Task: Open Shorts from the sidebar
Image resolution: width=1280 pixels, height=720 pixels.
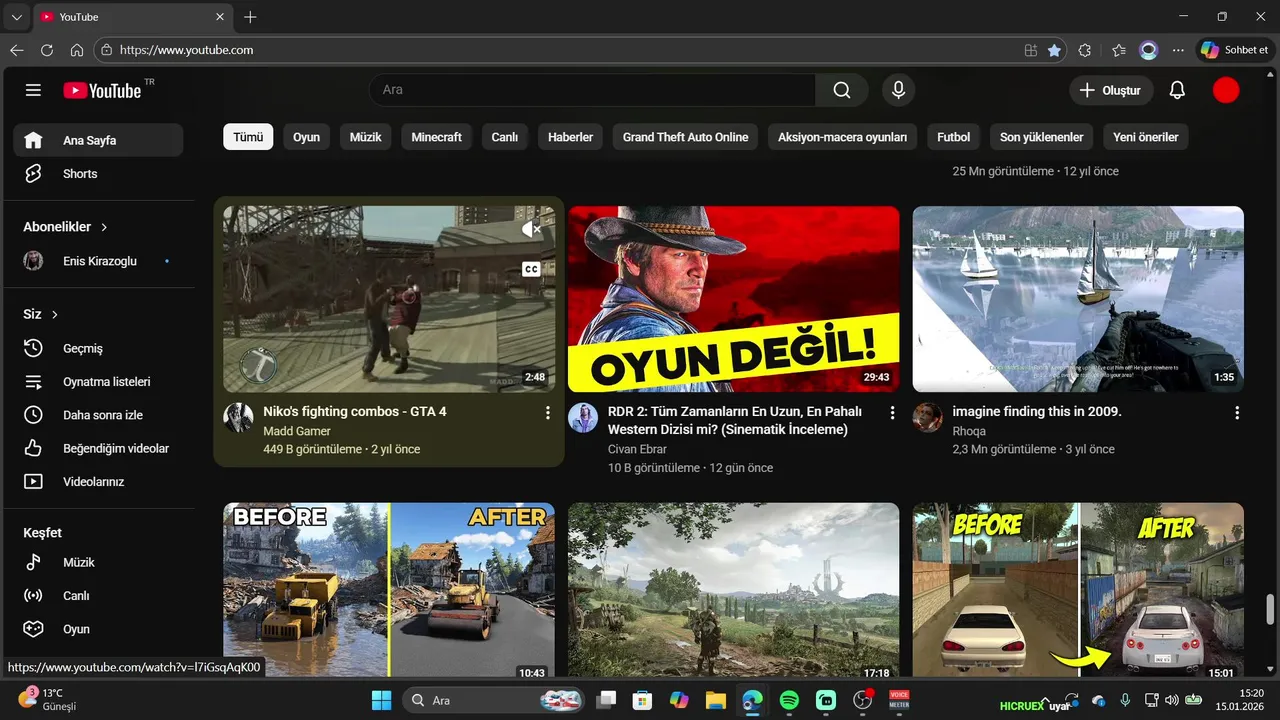Action: (98, 174)
